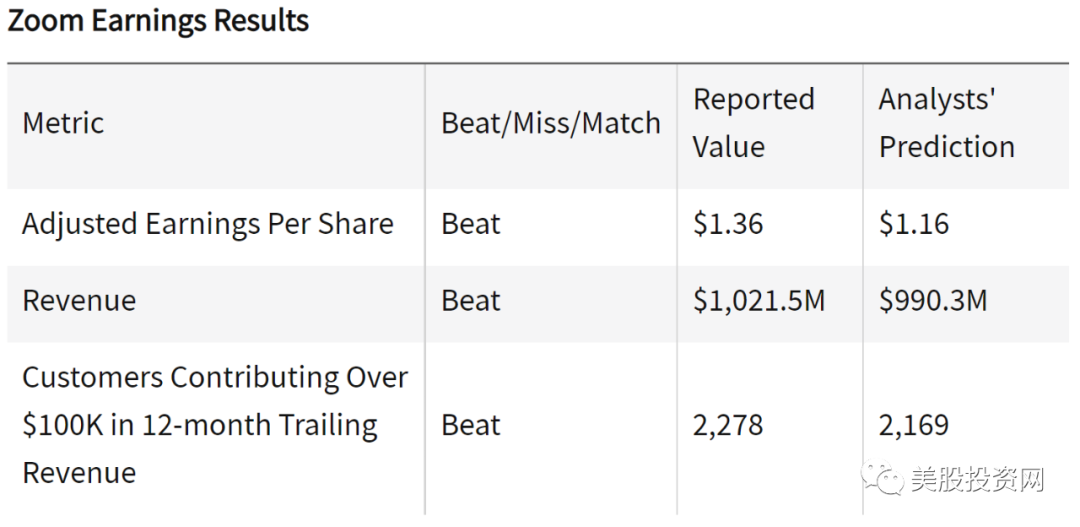The width and height of the screenshot is (1080, 527).
Task: Select the Beat/Miss/Match column header
Action: pos(550,123)
